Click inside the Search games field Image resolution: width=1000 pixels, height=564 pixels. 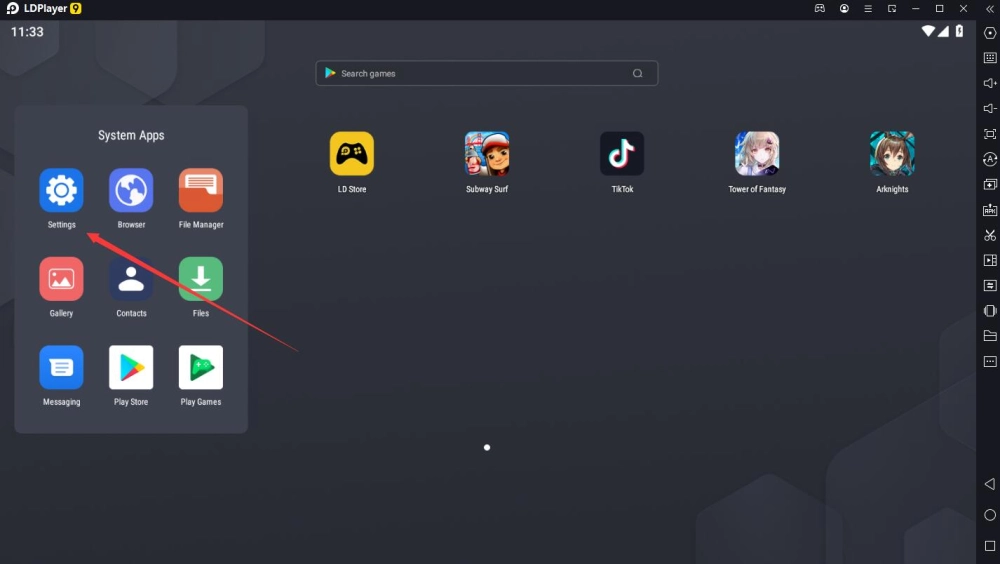tap(487, 73)
